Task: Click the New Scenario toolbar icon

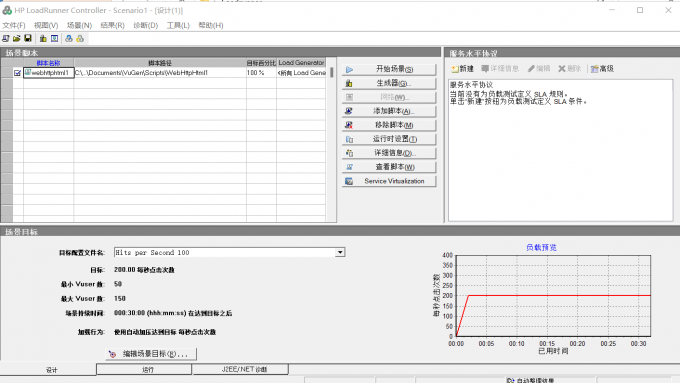Action: pyautogui.click(x=6, y=39)
